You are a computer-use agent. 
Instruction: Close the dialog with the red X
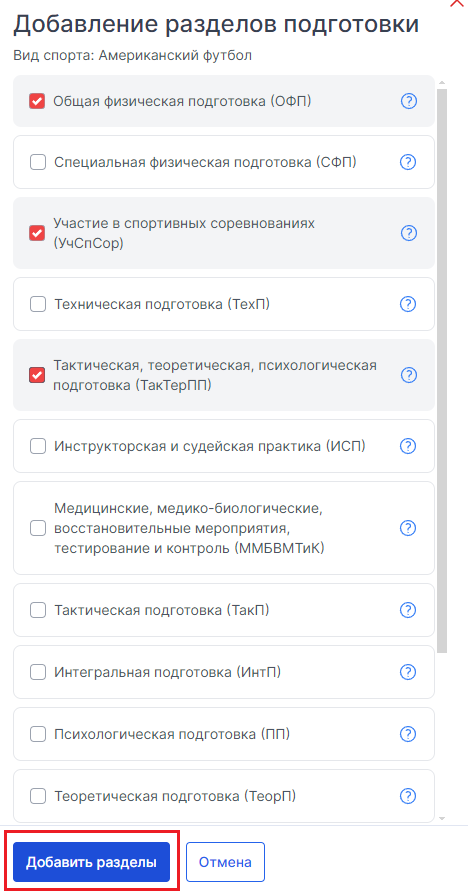pos(457,3)
